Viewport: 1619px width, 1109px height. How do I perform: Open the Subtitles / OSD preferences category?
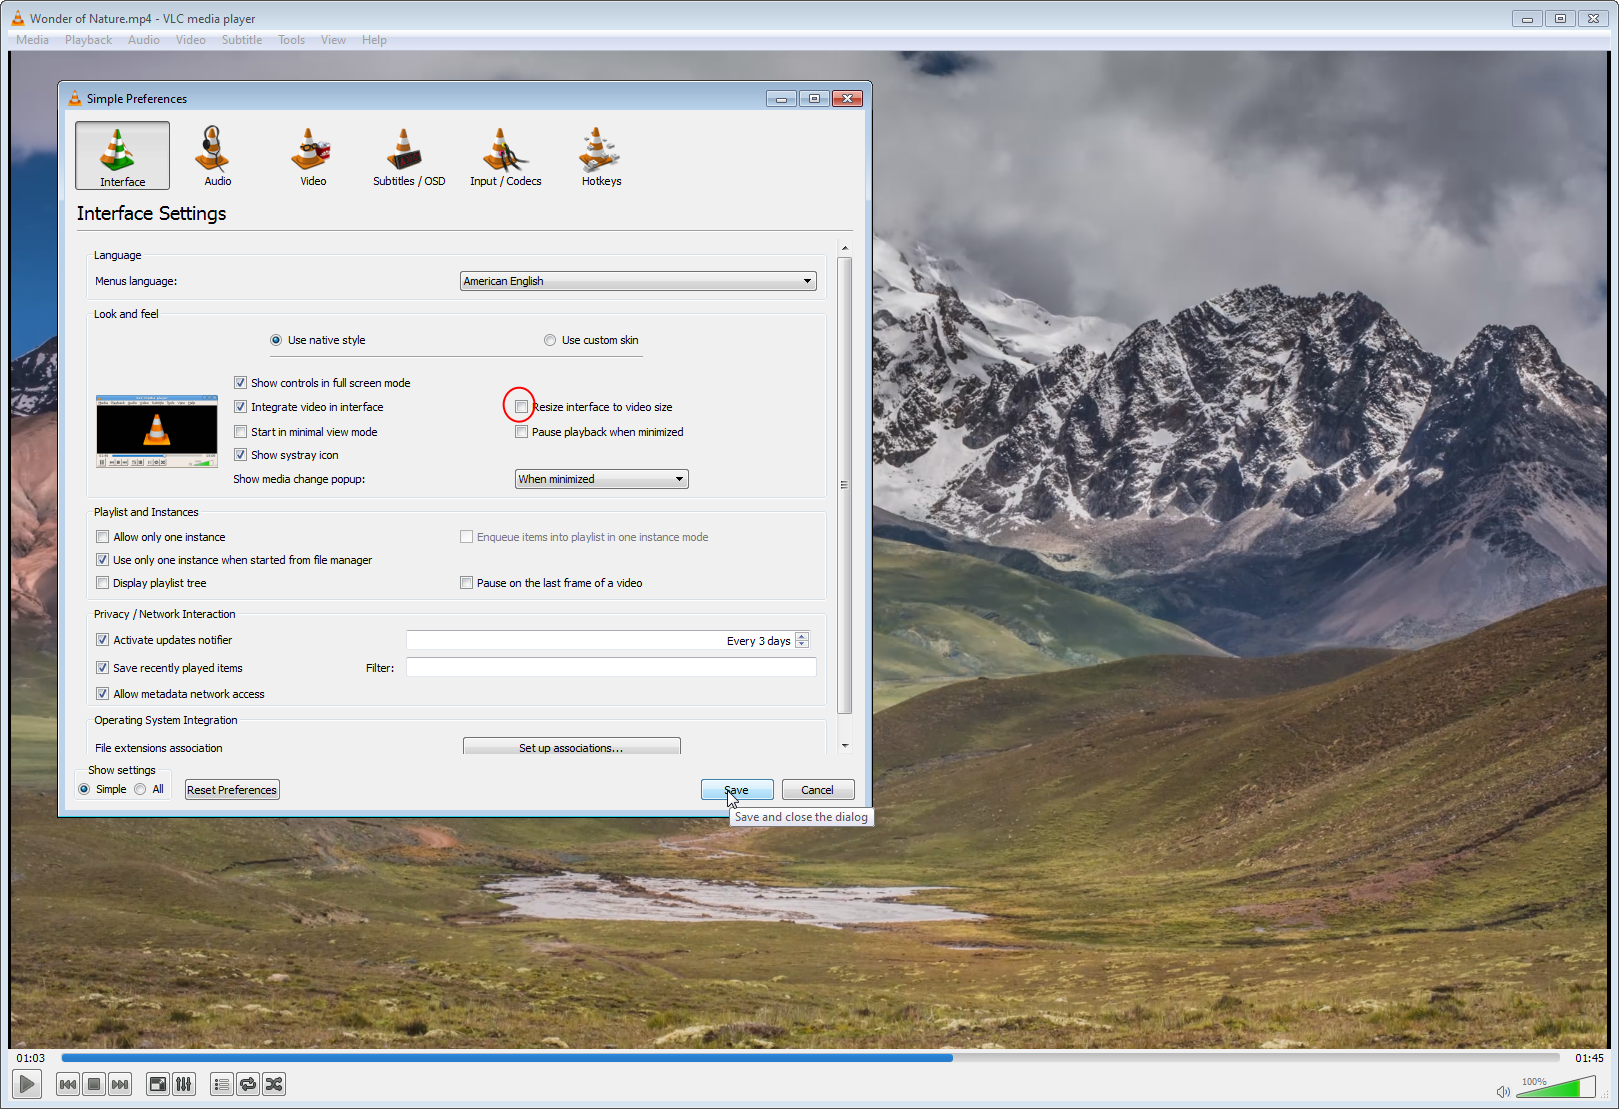(409, 156)
